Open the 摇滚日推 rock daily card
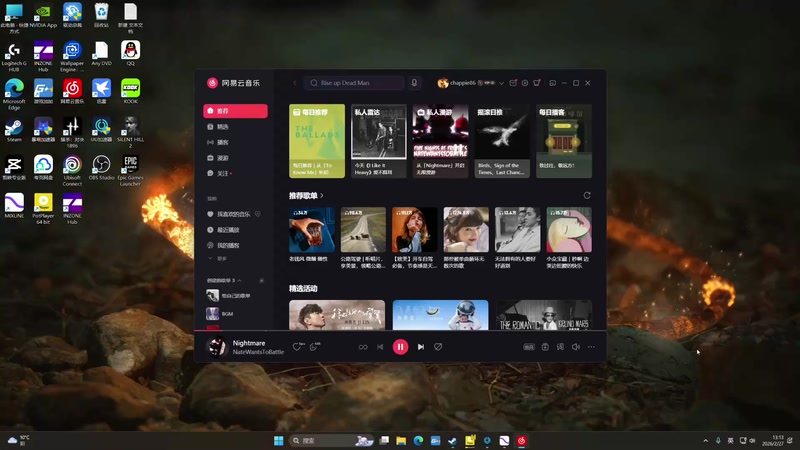The height and width of the screenshot is (450, 800). point(502,141)
